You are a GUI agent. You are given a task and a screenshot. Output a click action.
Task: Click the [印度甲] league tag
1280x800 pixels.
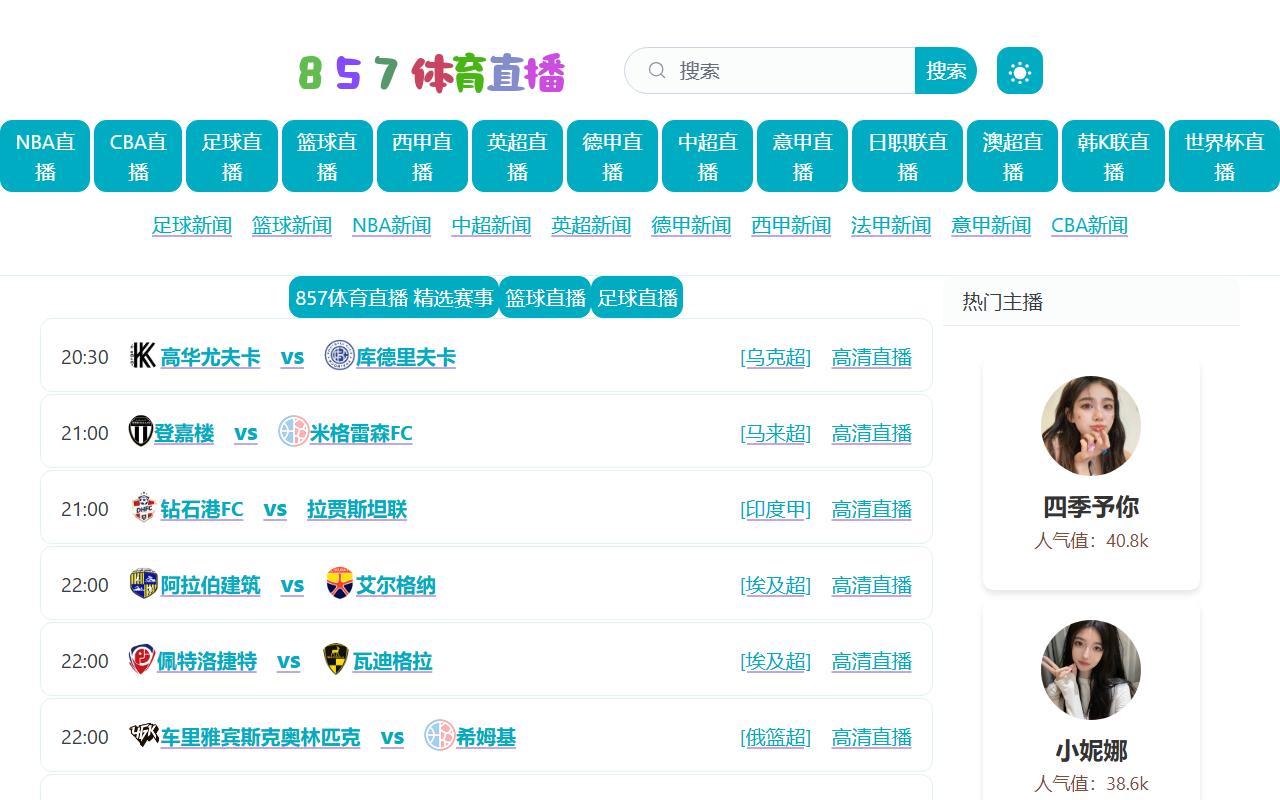[x=776, y=509]
